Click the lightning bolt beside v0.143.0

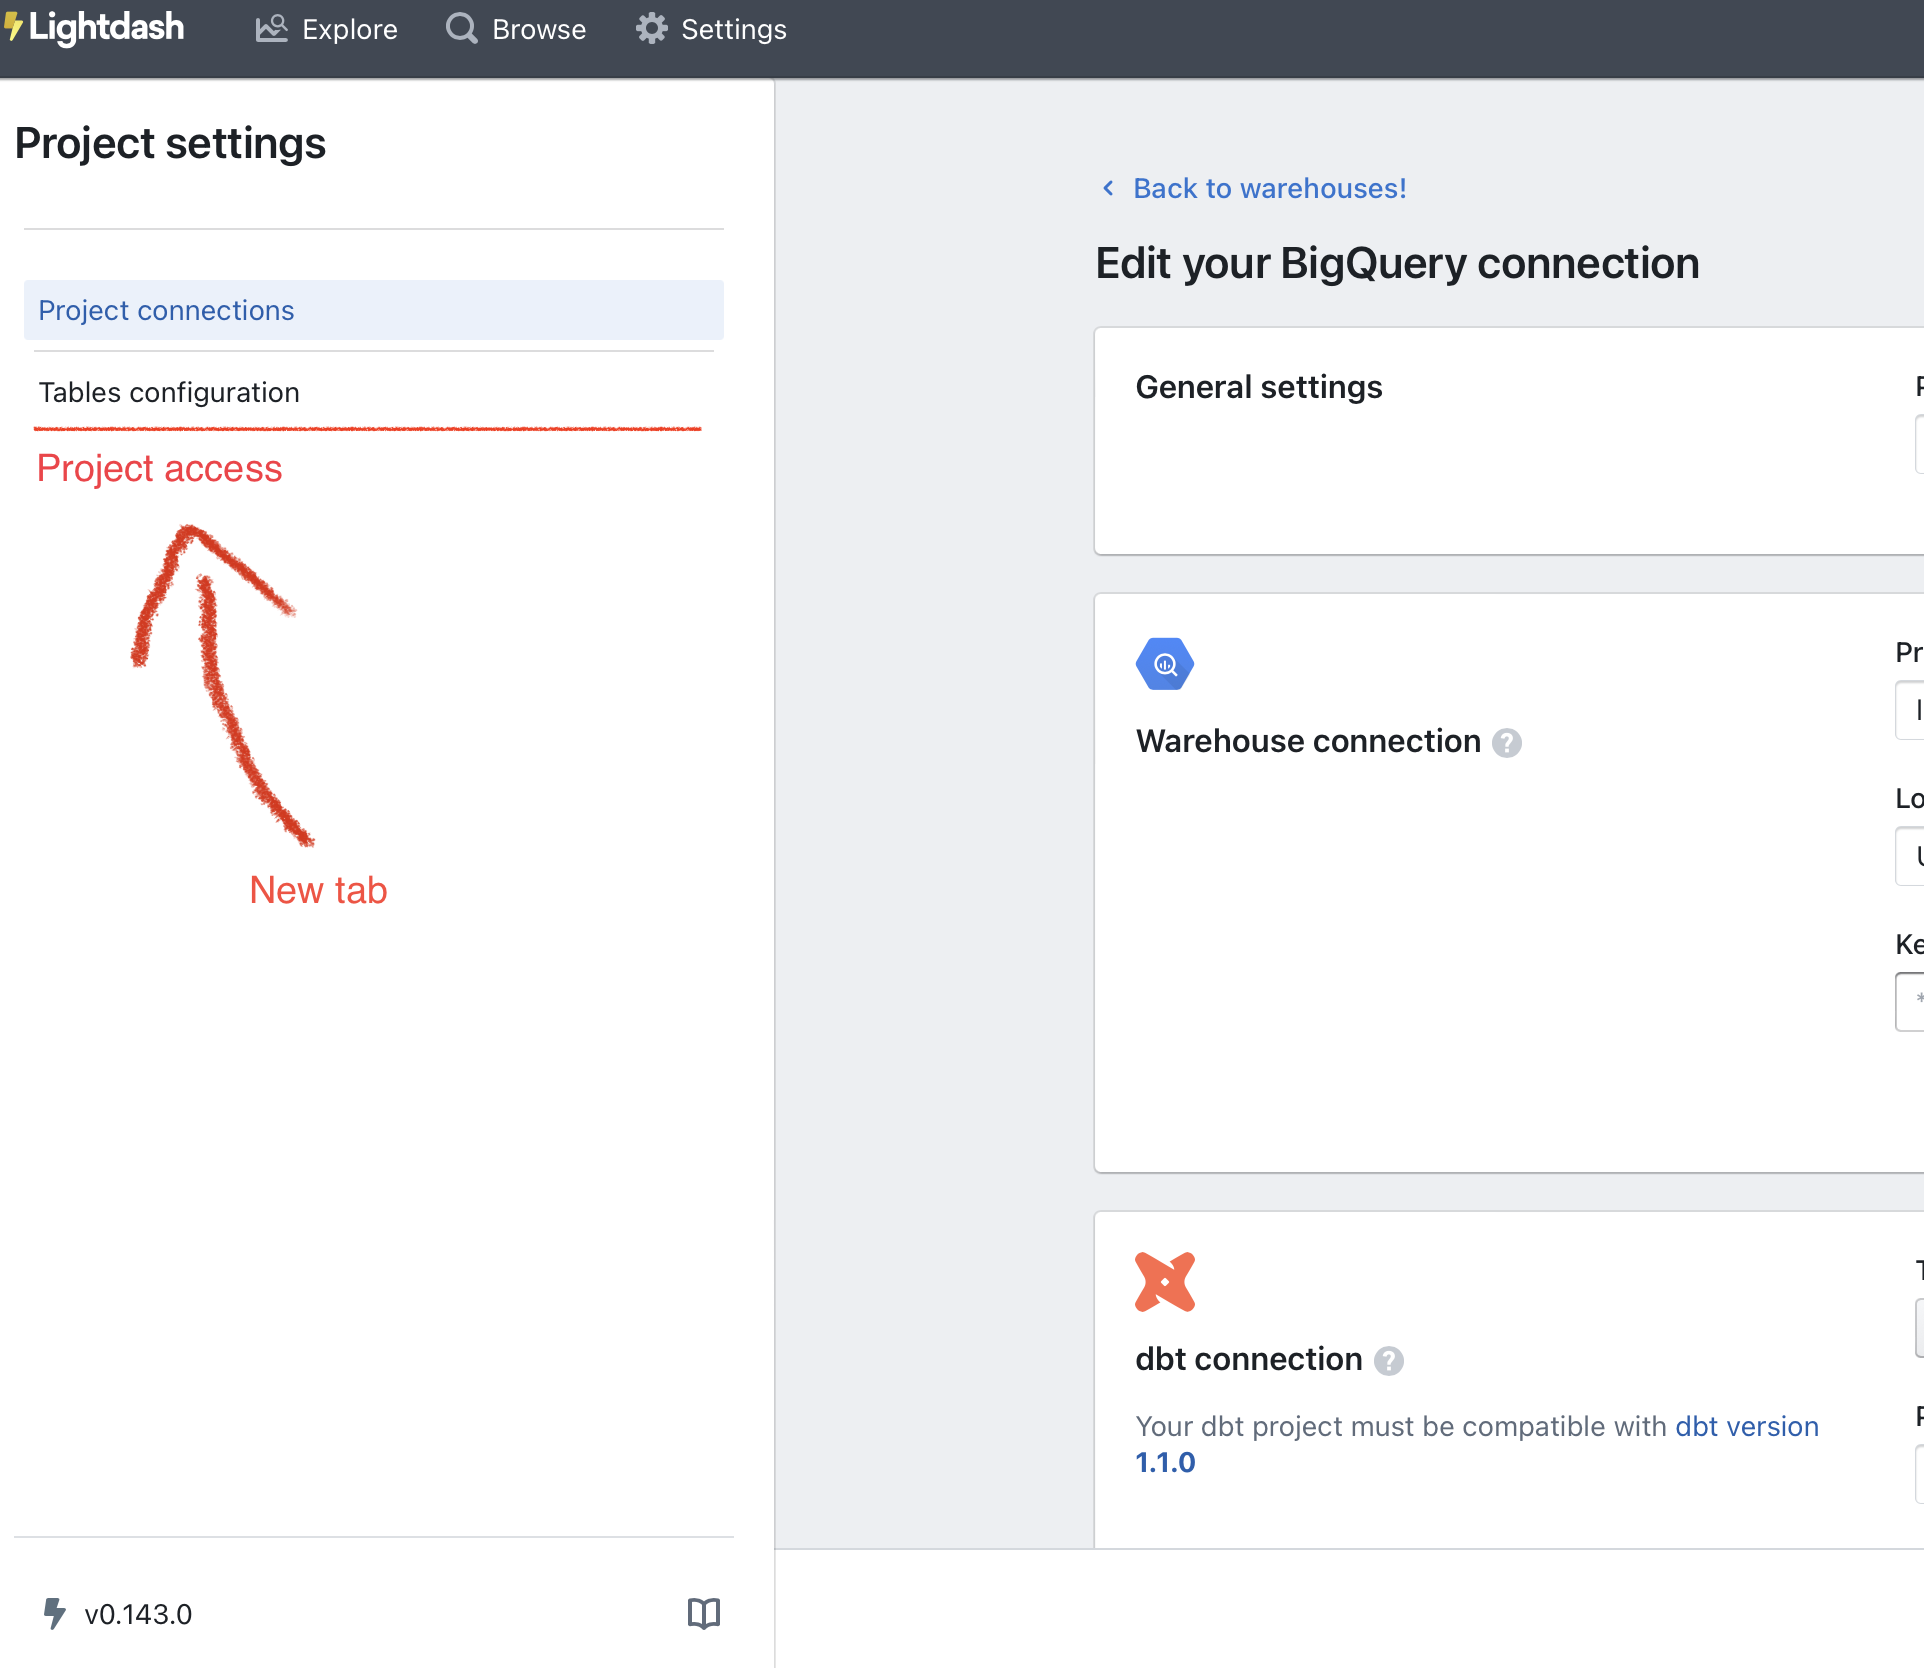55,1613
